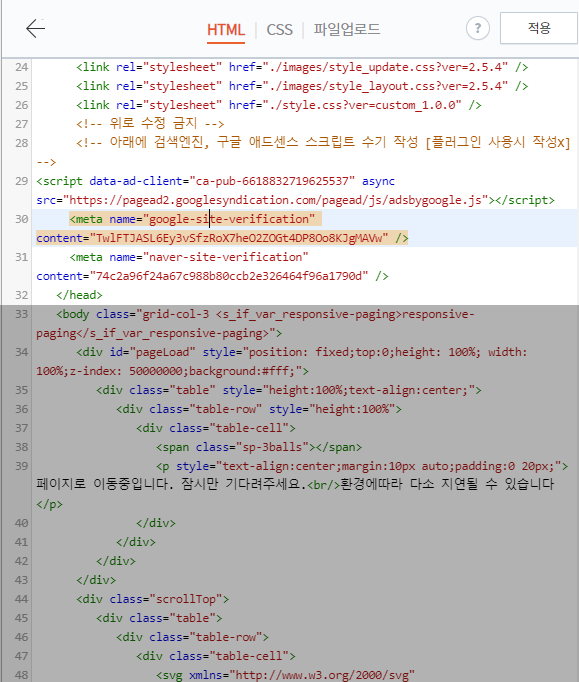The width and height of the screenshot is (579, 682).
Task: Select line number 24 in gutter
Action: coord(21,67)
